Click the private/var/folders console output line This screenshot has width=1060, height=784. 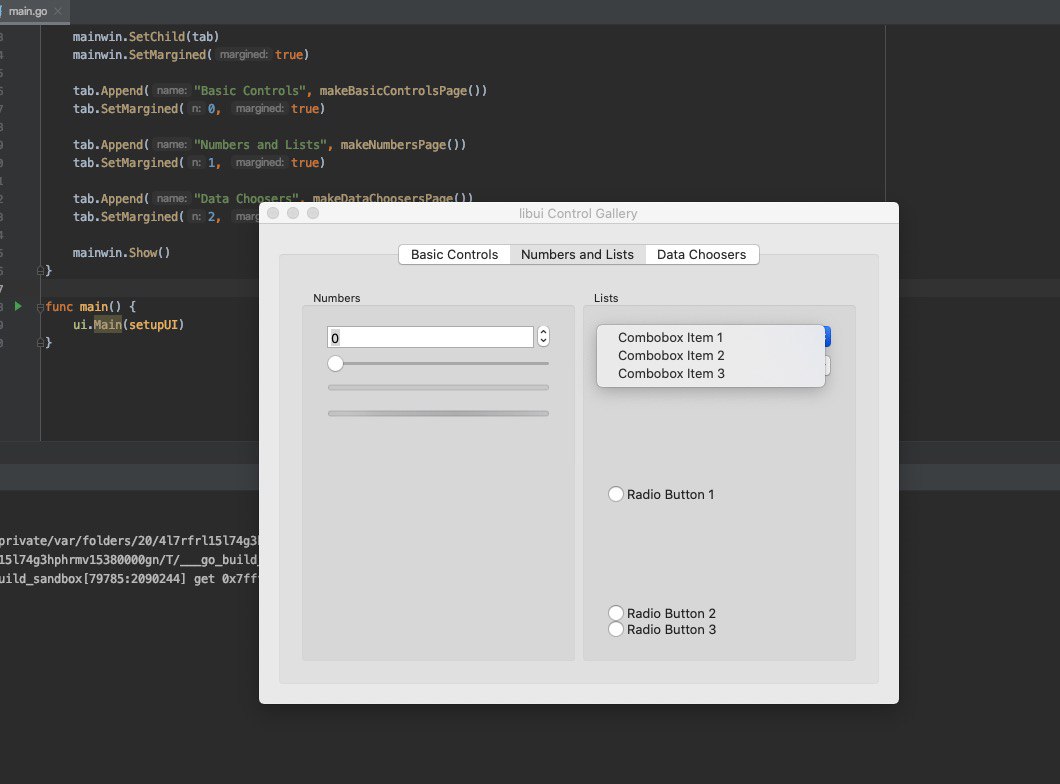[x=129, y=541]
